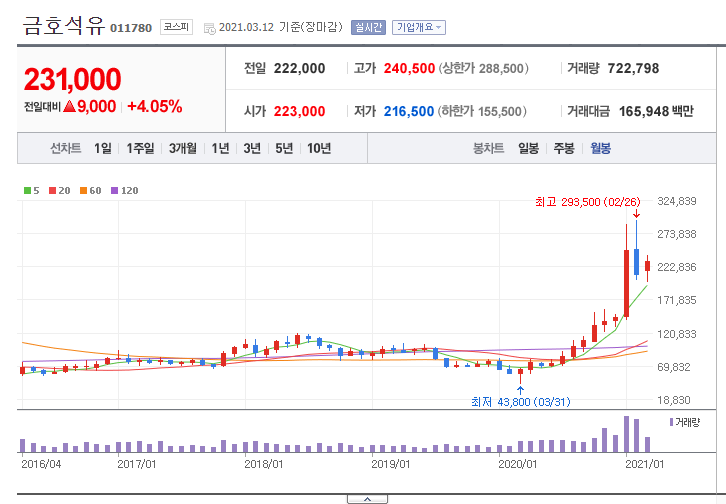The height and width of the screenshot is (504, 726).
Task: Click the 273,838 price axis label
Action: click(677, 234)
